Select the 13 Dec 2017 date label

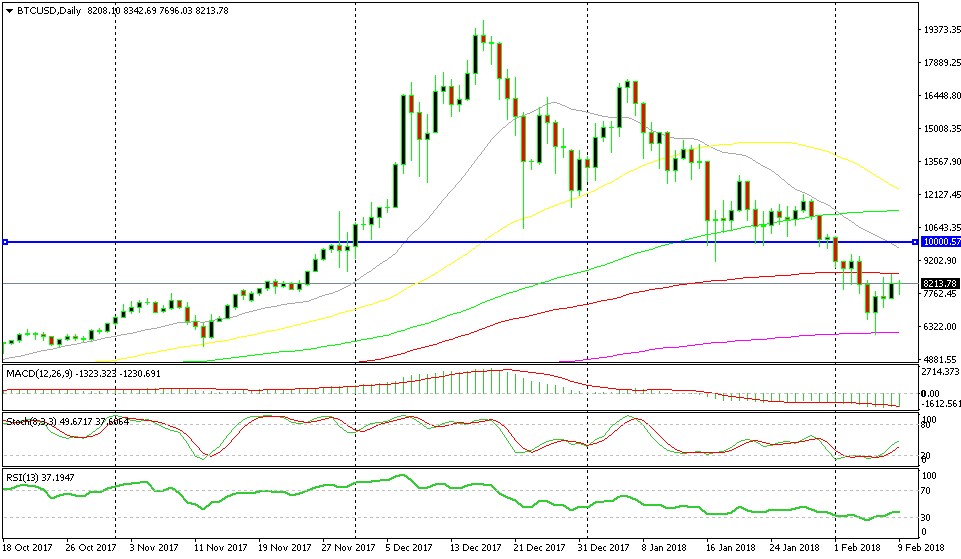pyautogui.click(x=476, y=547)
